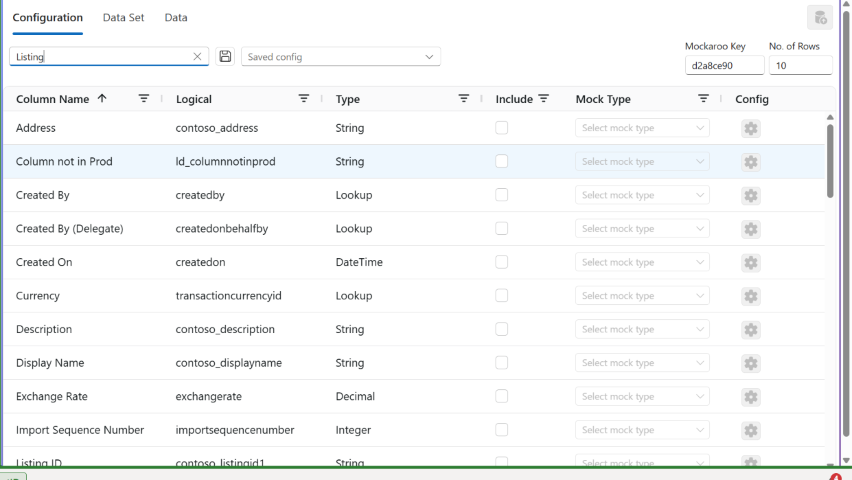Screen dimensions: 852x480
Task: Open config gear for Created On row
Action: [x=750, y=263]
